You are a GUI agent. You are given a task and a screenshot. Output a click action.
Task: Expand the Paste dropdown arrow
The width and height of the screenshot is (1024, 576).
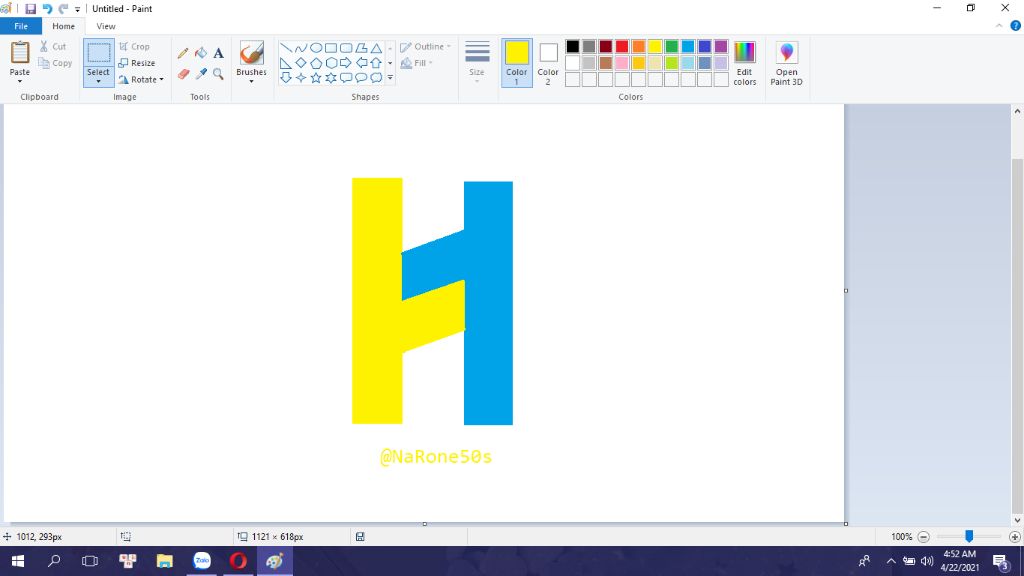[x=20, y=81]
